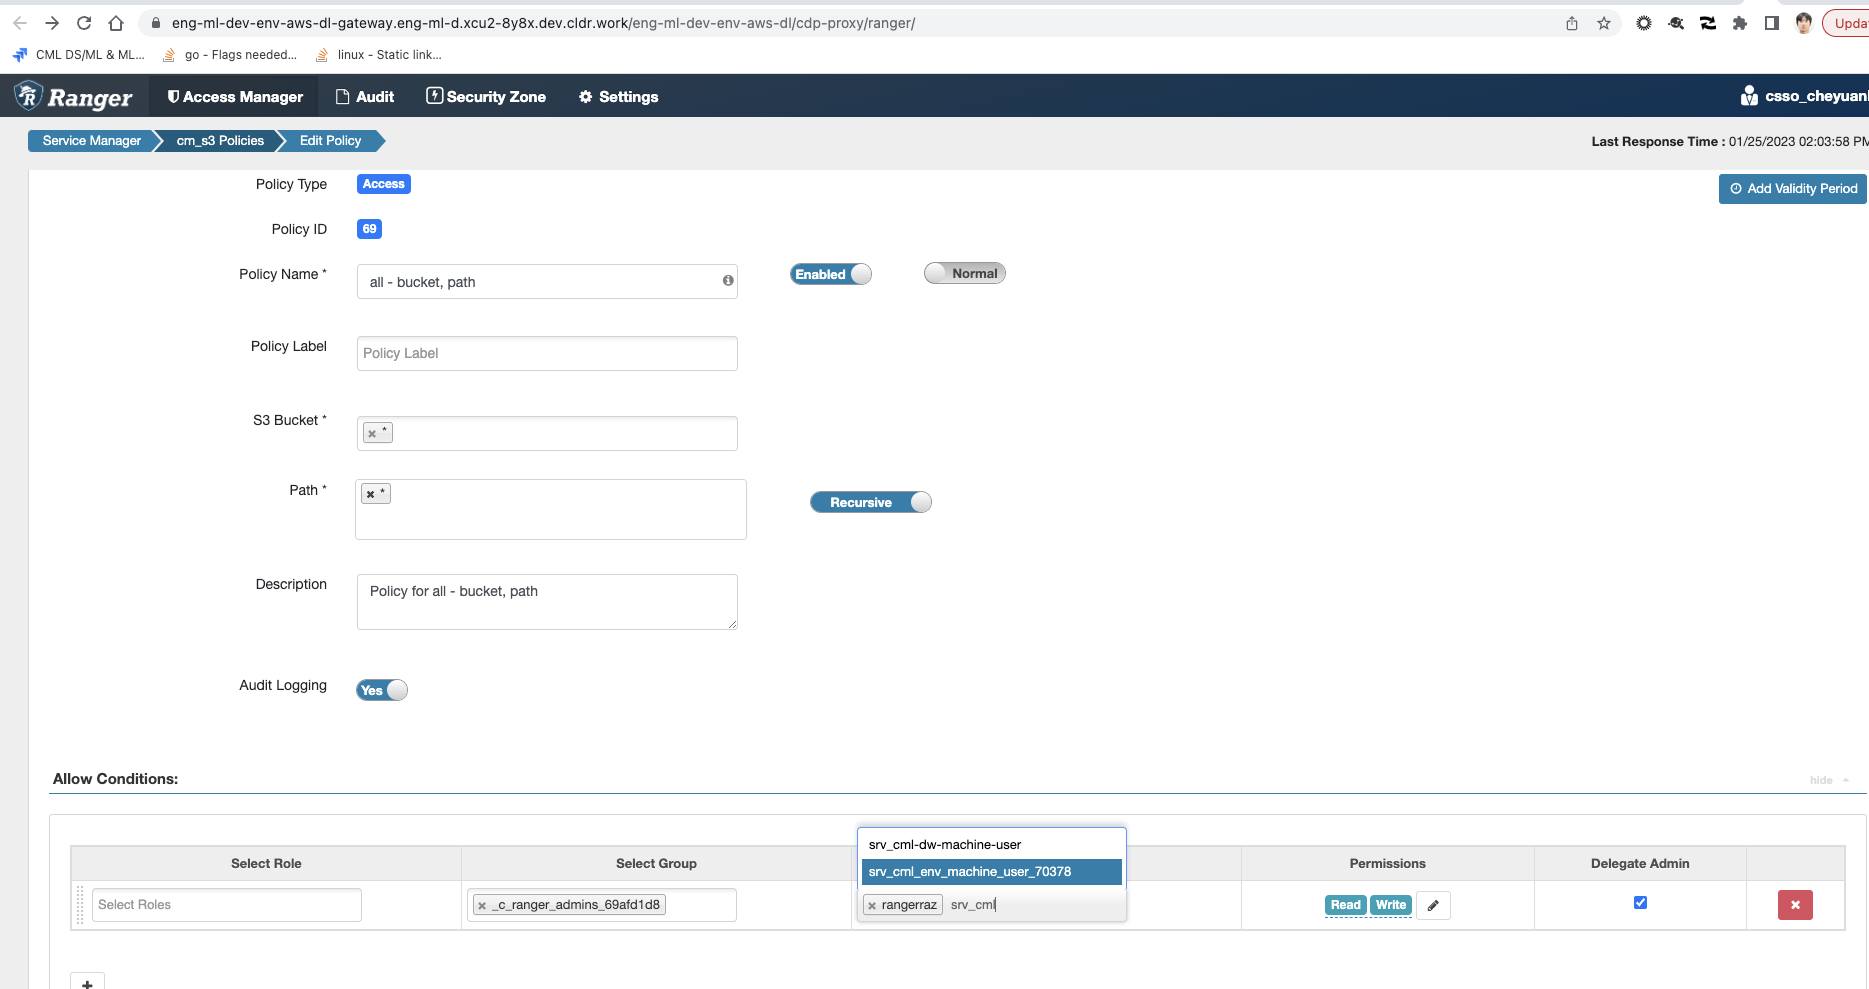The height and width of the screenshot is (989, 1869).
Task: Click the info icon in Policy Name field
Action: click(x=728, y=281)
